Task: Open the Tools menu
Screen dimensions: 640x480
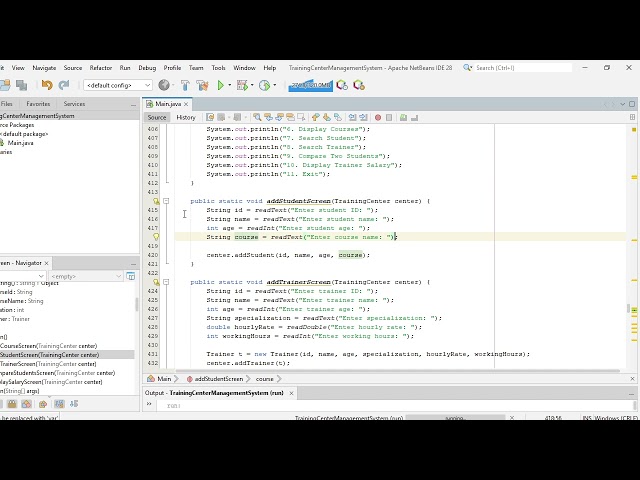Action: [x=218, y=68]
